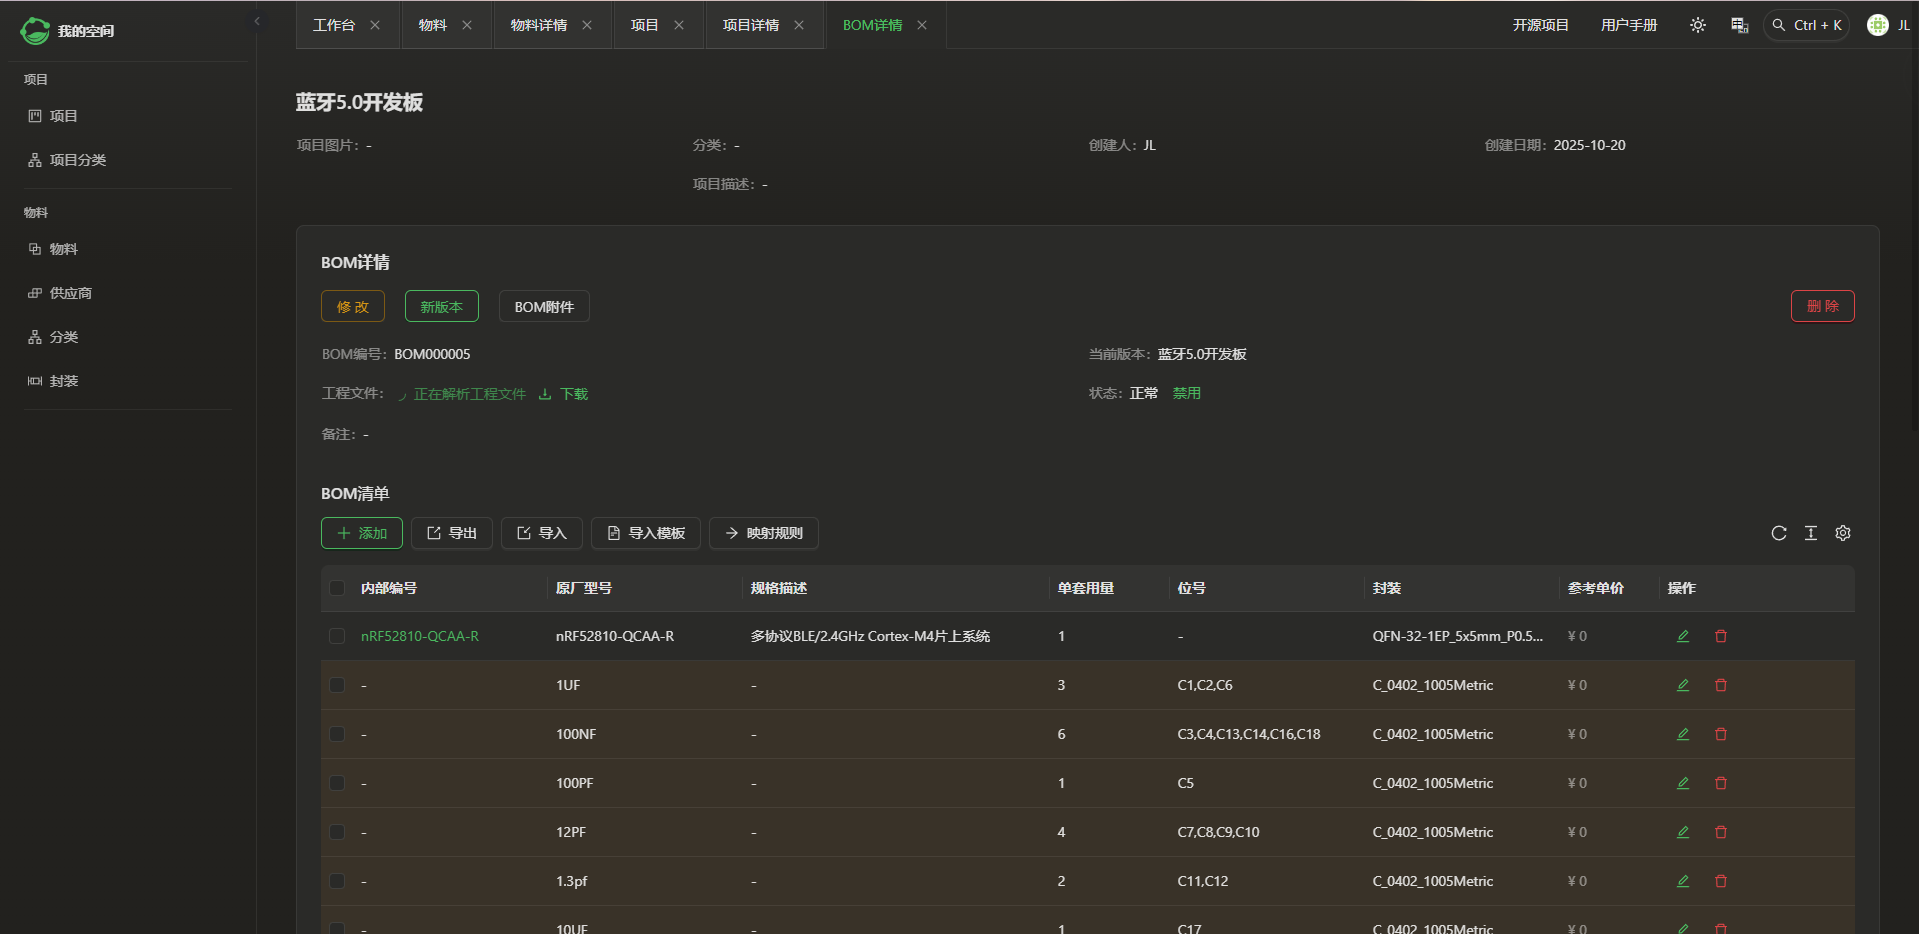Toggle the select-all checkbox in table header
The height and width of the screenshot is (934, 1919).
tap(337, 588)
